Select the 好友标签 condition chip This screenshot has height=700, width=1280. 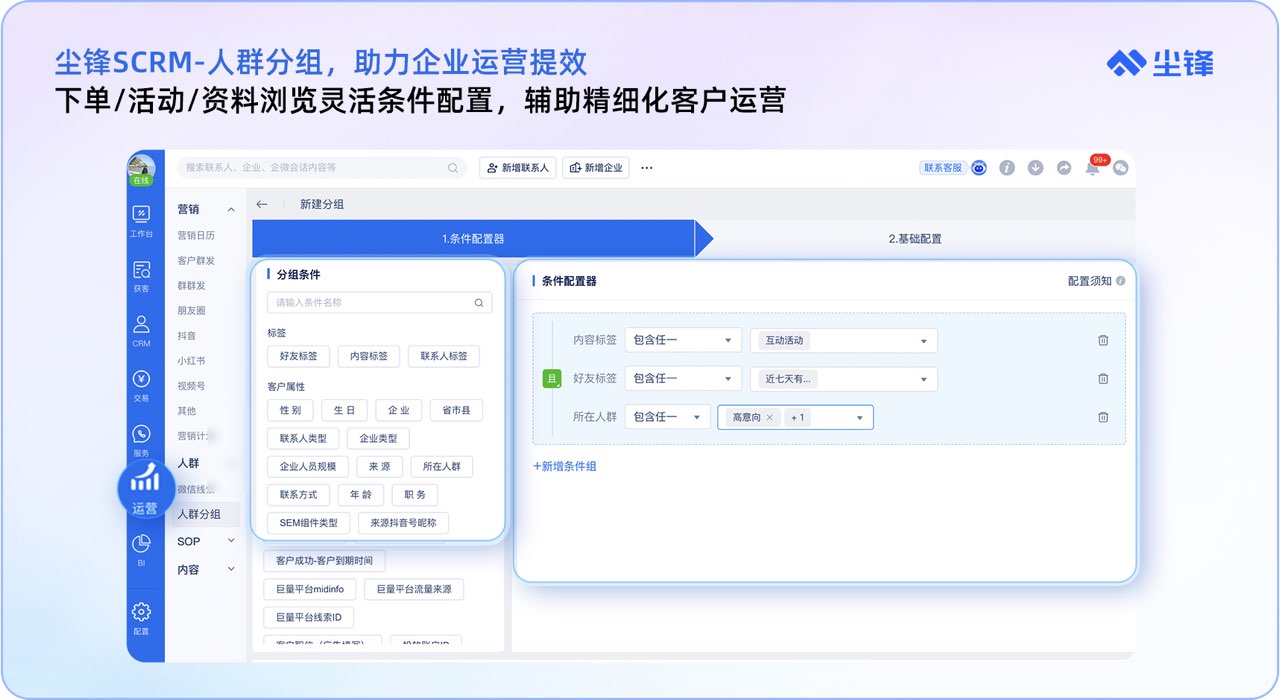(x=298, y=356)
